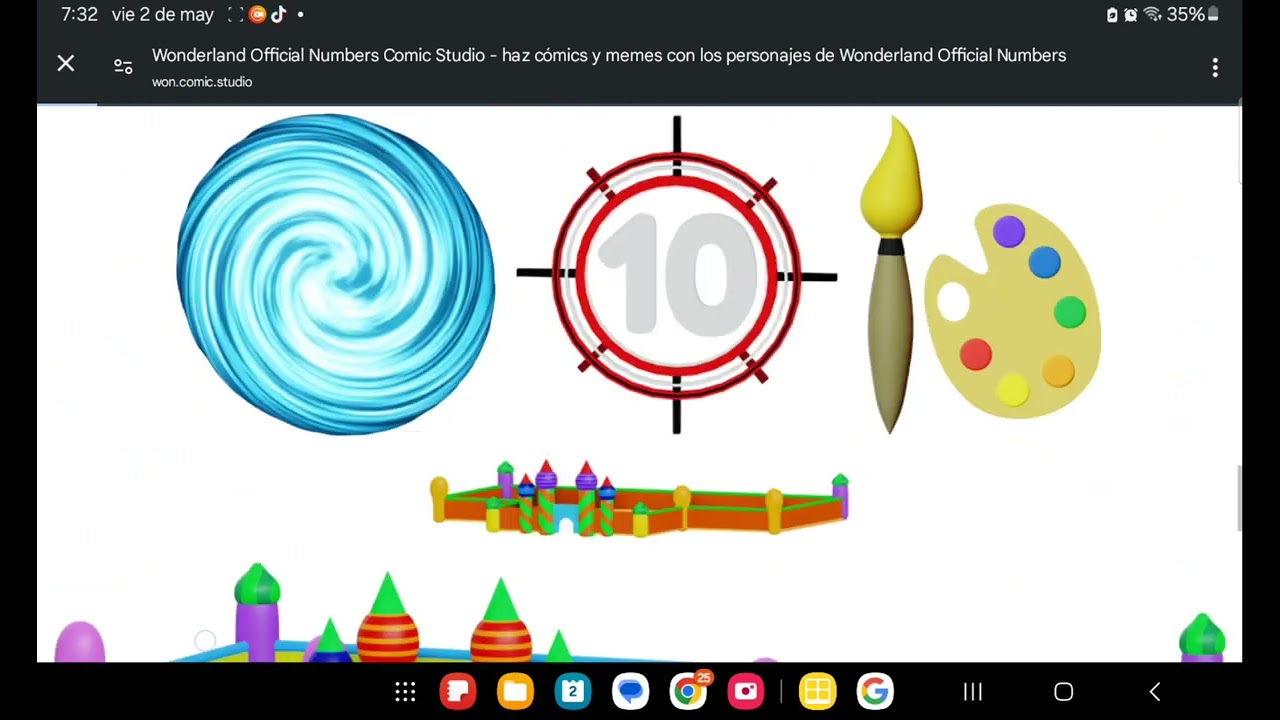Tap the TikTok notification icon in status bar
Image resolution: width=1280 pixels, height=720 pixels.
click(x=279, y=15)
